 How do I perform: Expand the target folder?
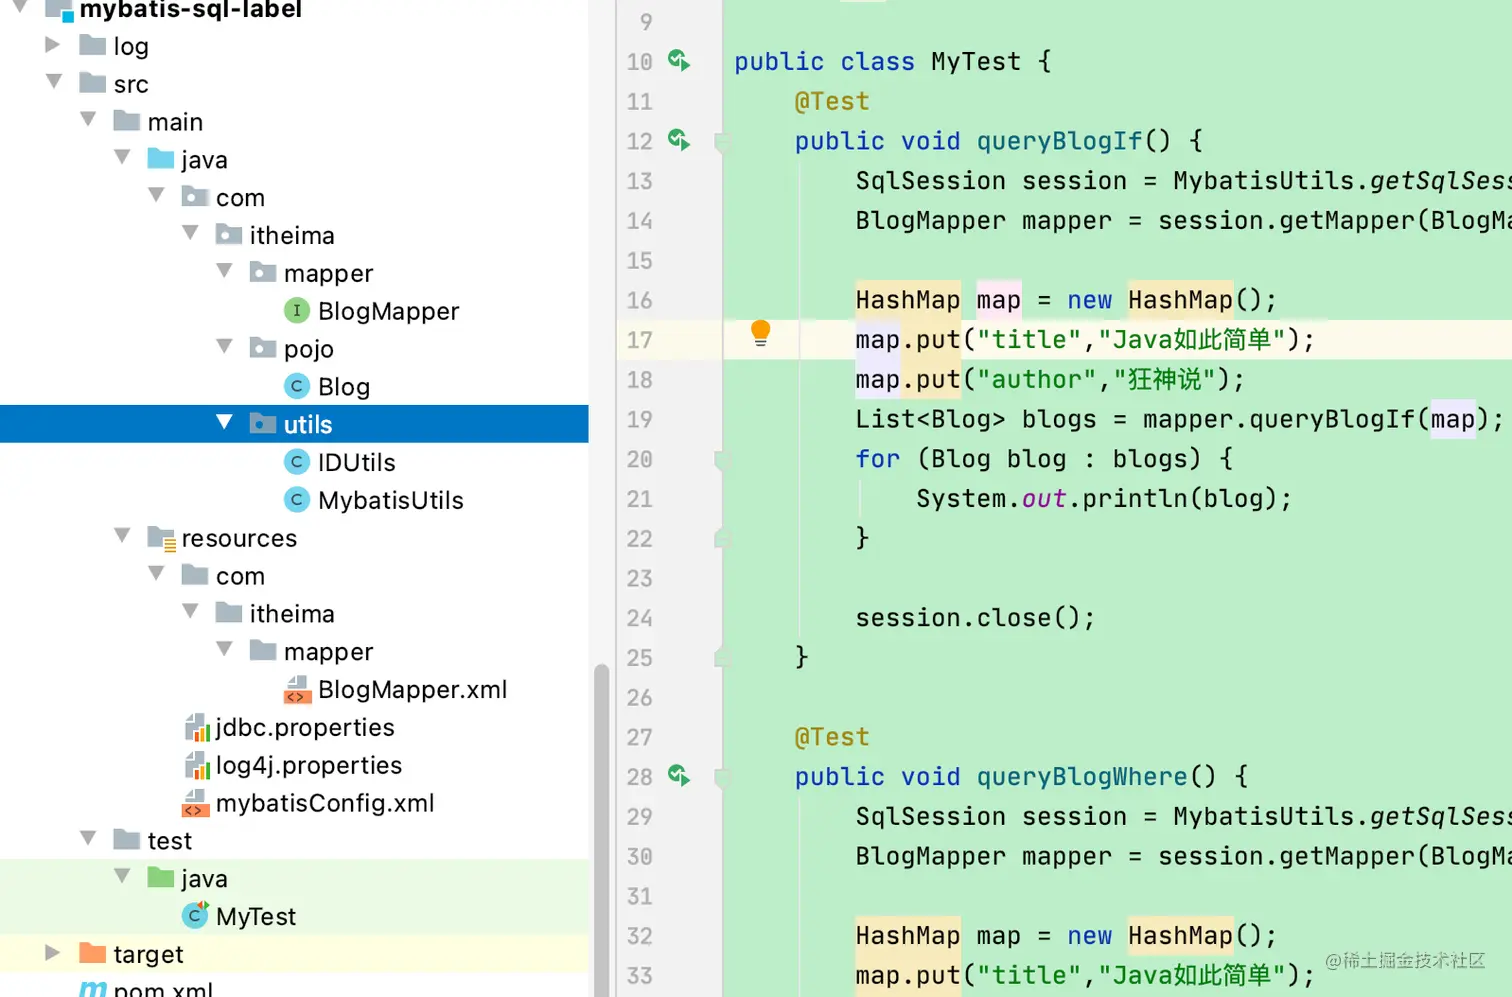pos(53,953)
